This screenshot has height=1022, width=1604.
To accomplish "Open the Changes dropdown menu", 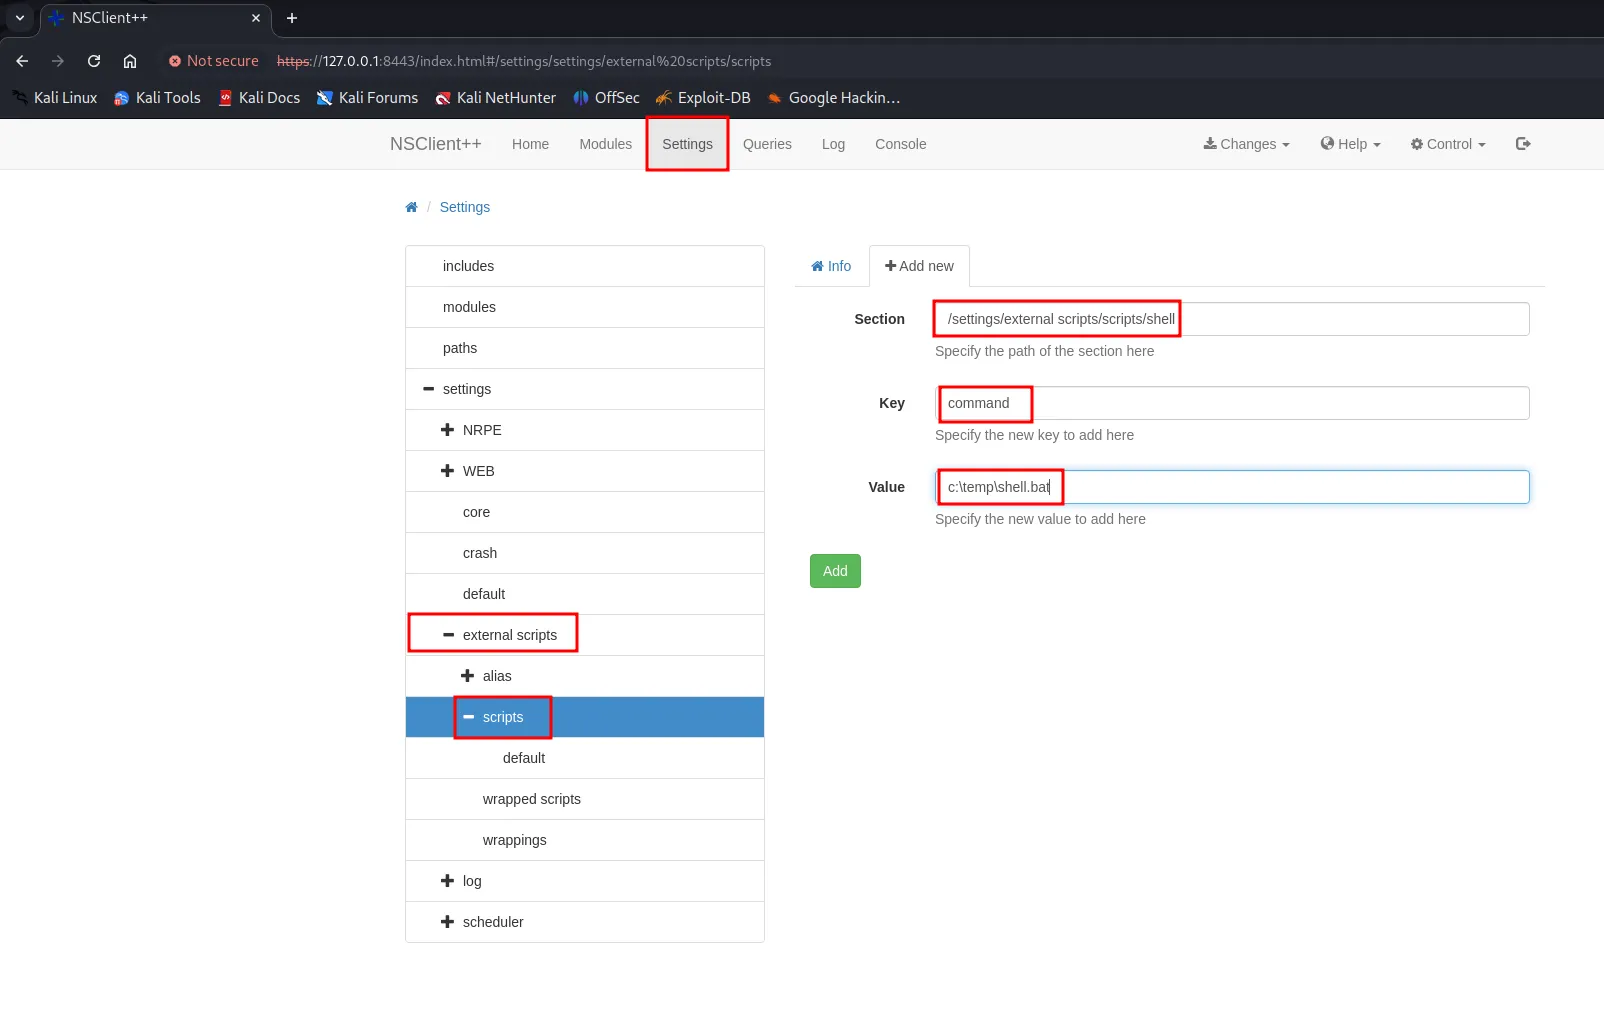I will pos(1246,144).
